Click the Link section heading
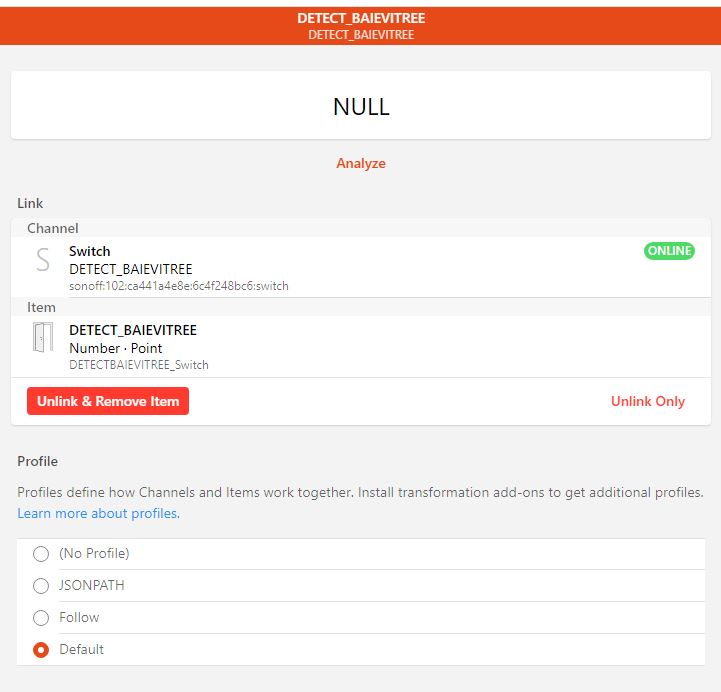 [x=30, y=203]
